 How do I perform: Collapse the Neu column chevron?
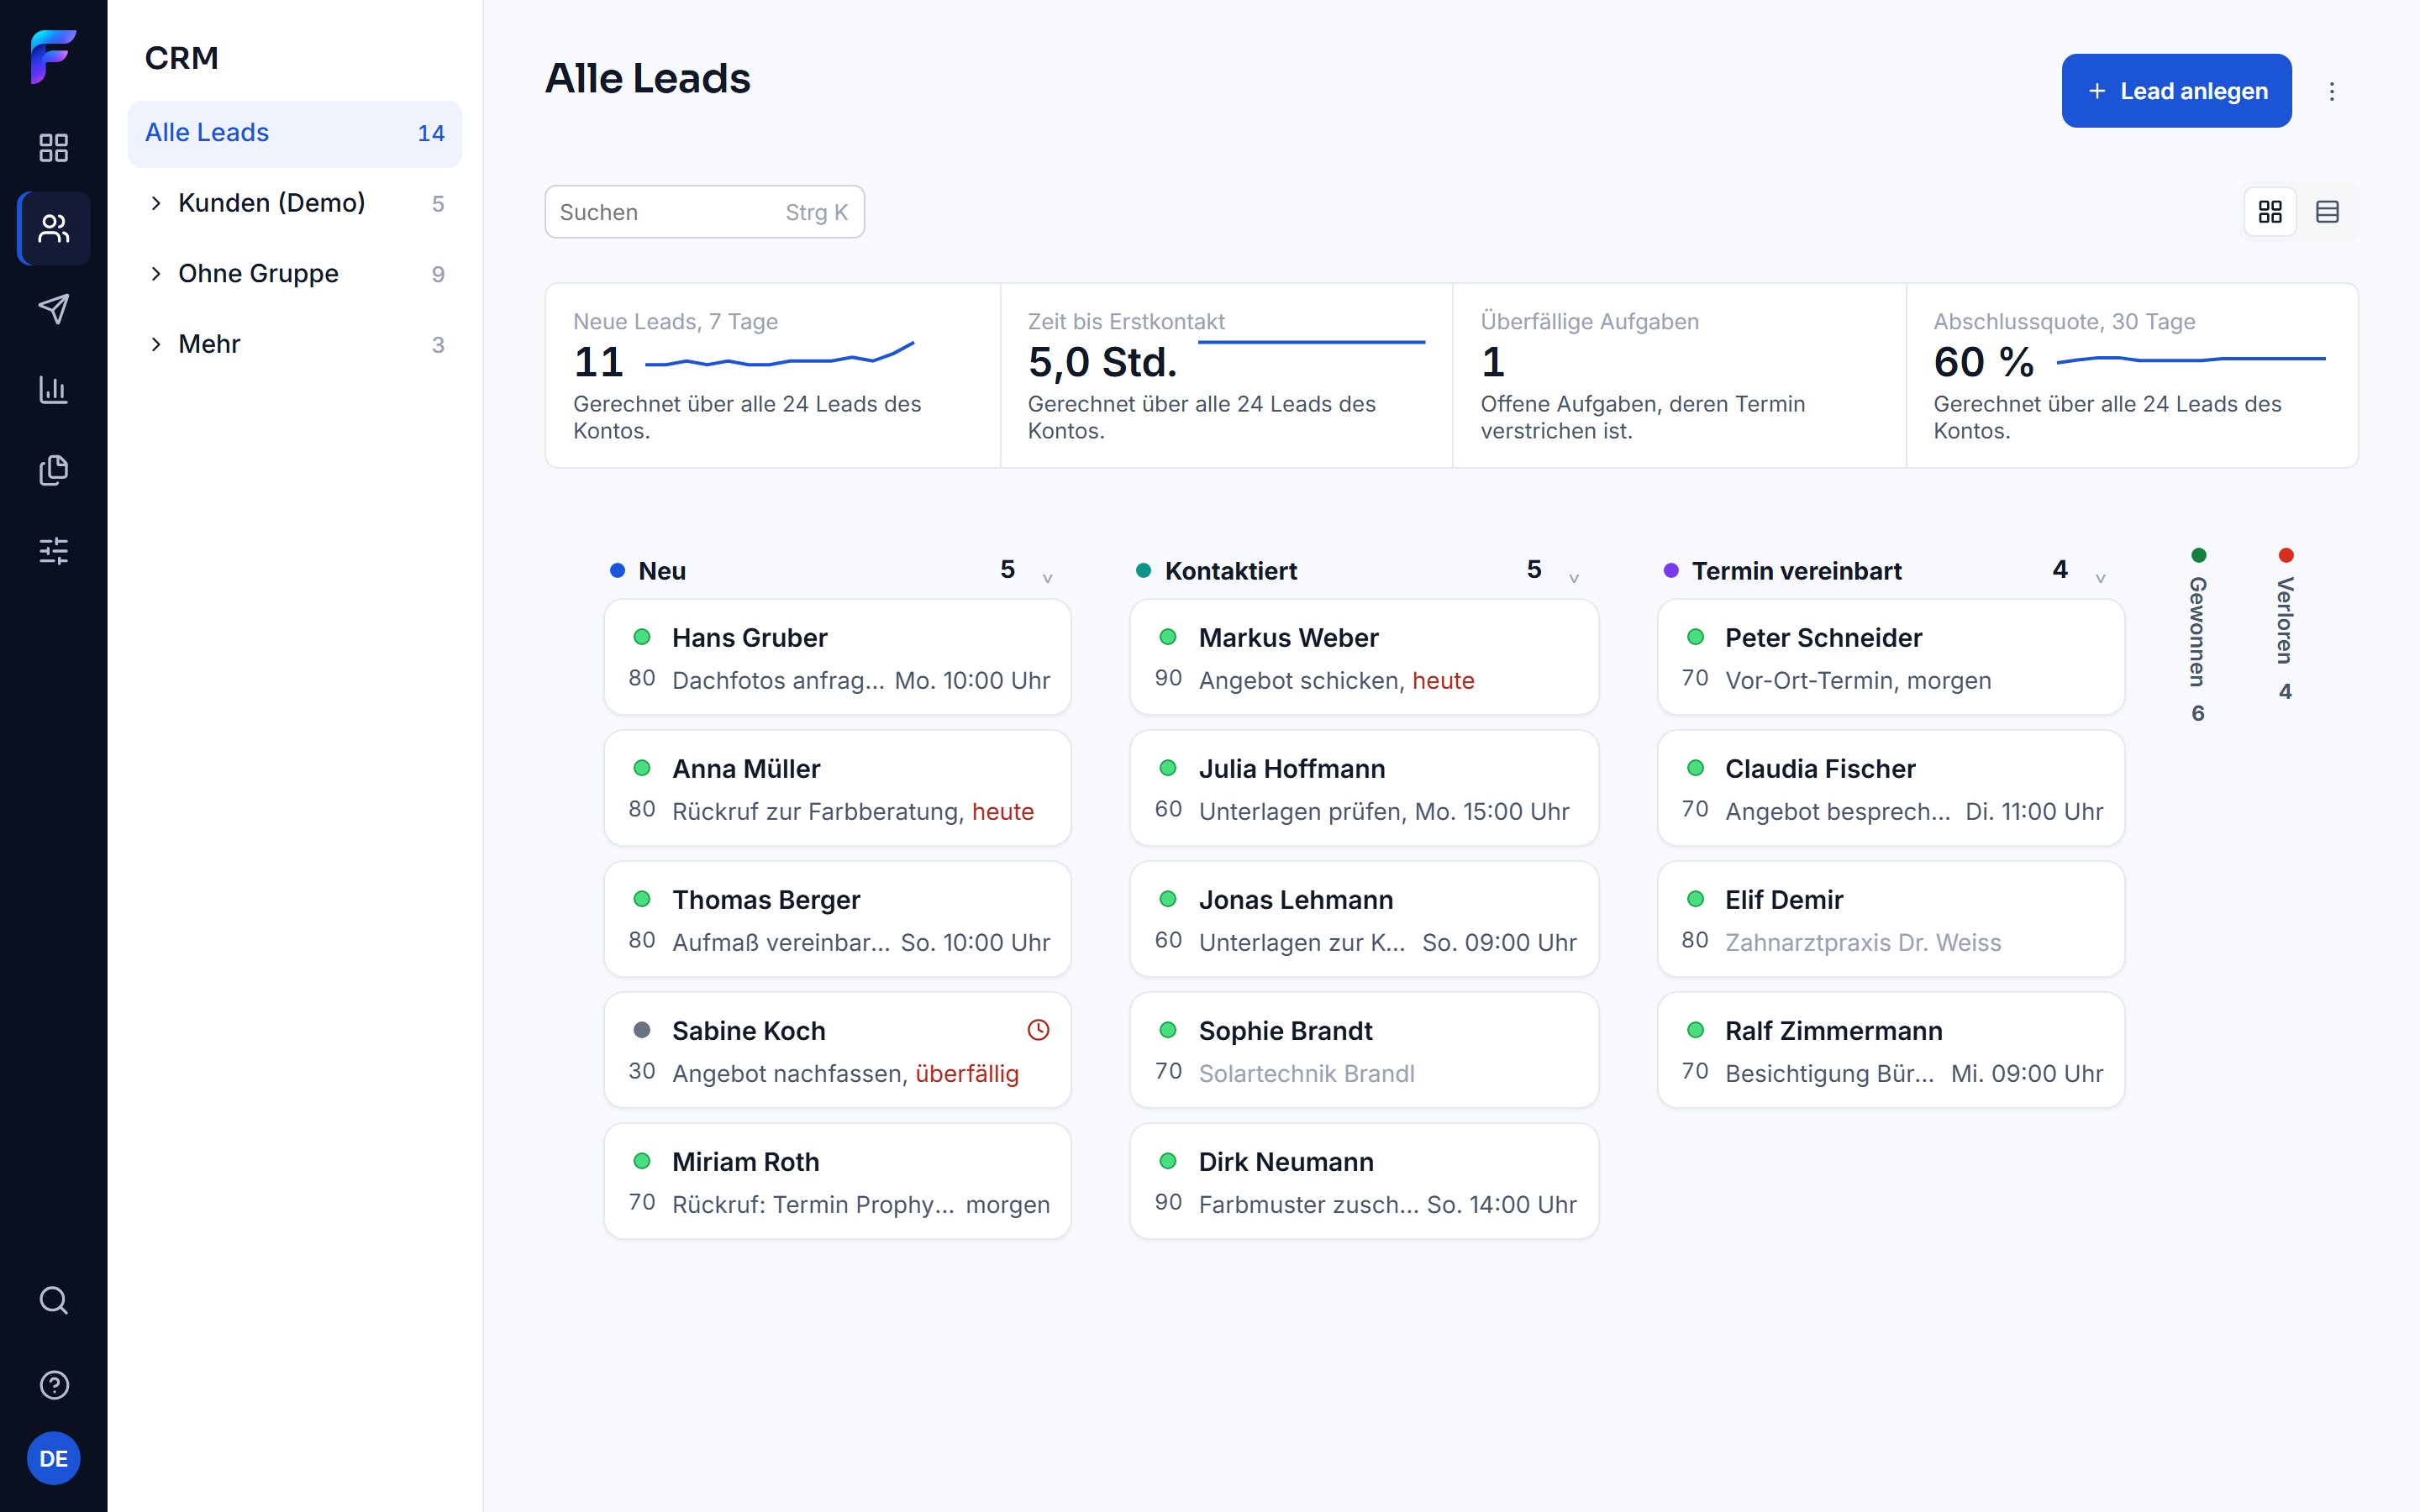(1047, 578)
